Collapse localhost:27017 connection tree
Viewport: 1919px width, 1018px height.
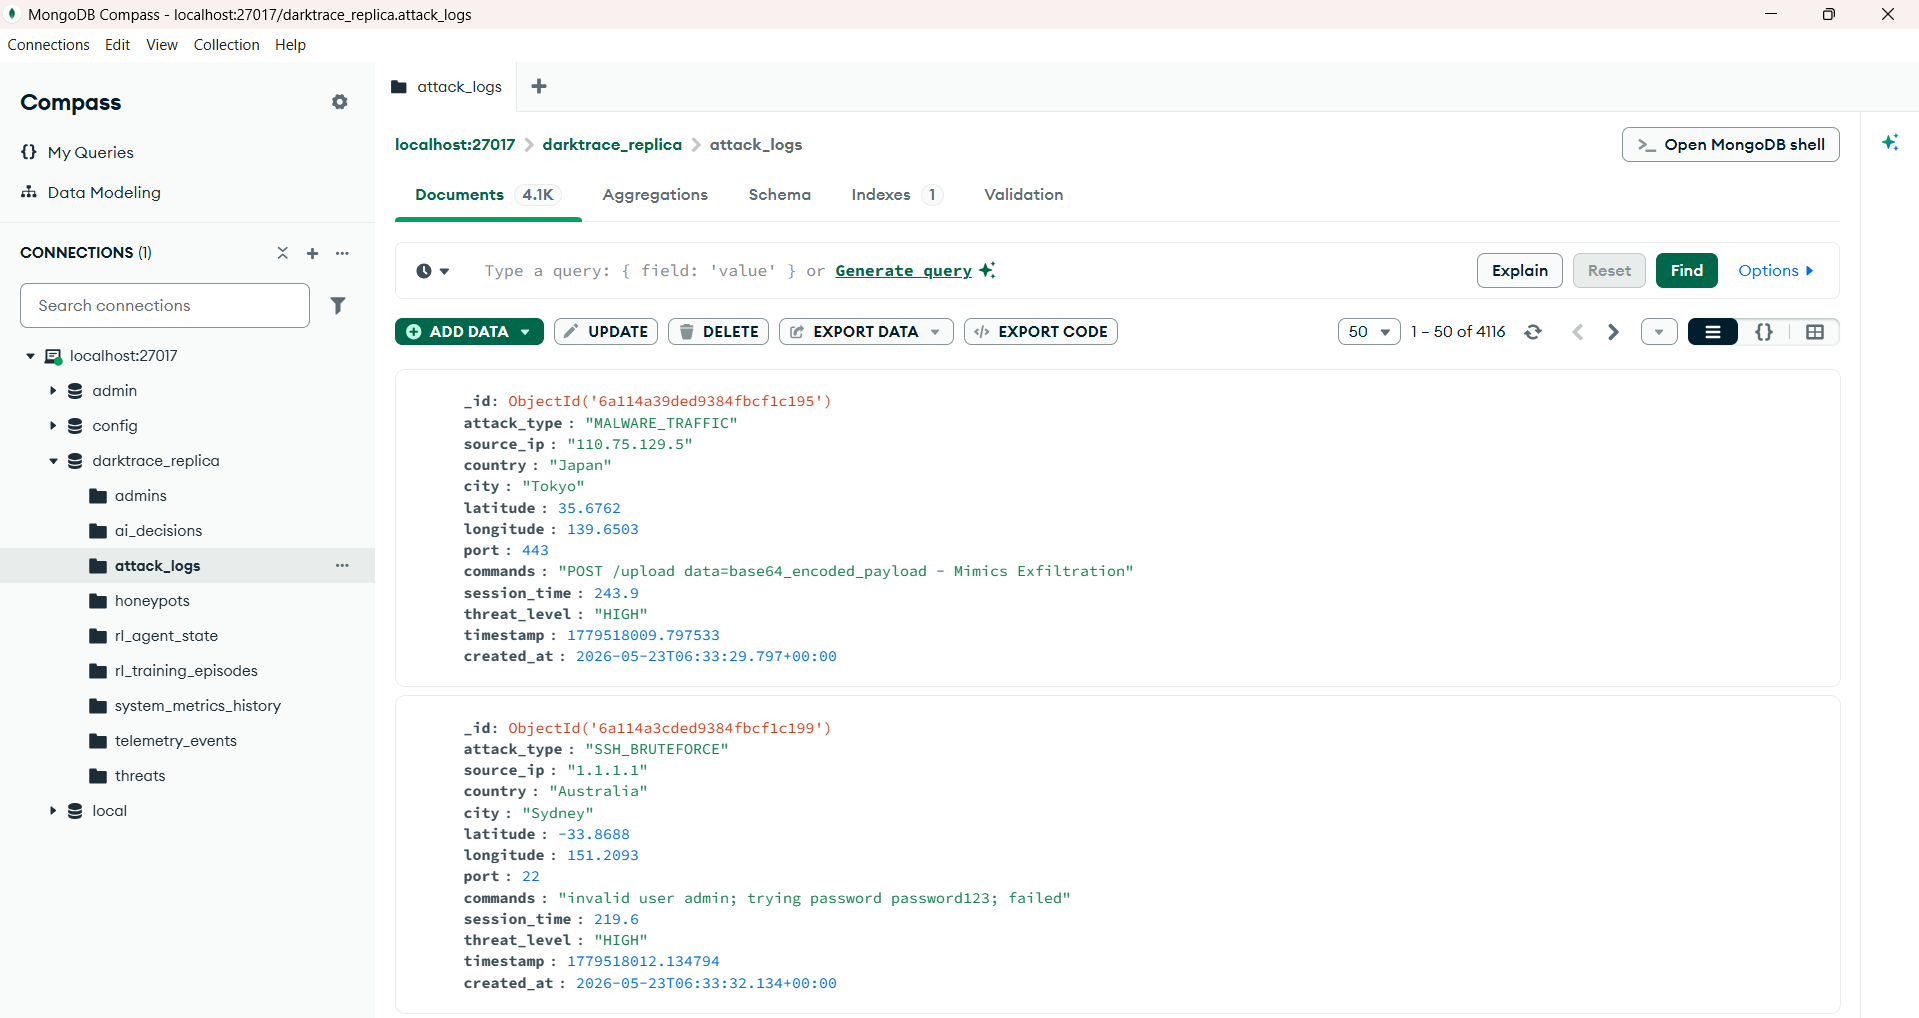(30, 356)
